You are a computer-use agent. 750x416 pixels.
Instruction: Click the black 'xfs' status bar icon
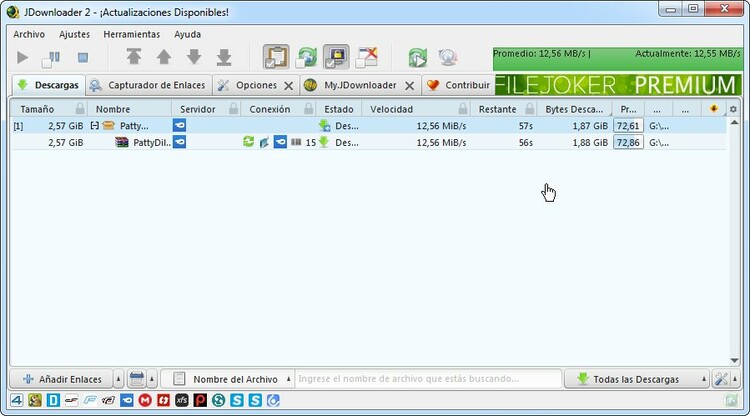(x=182, y=400)
